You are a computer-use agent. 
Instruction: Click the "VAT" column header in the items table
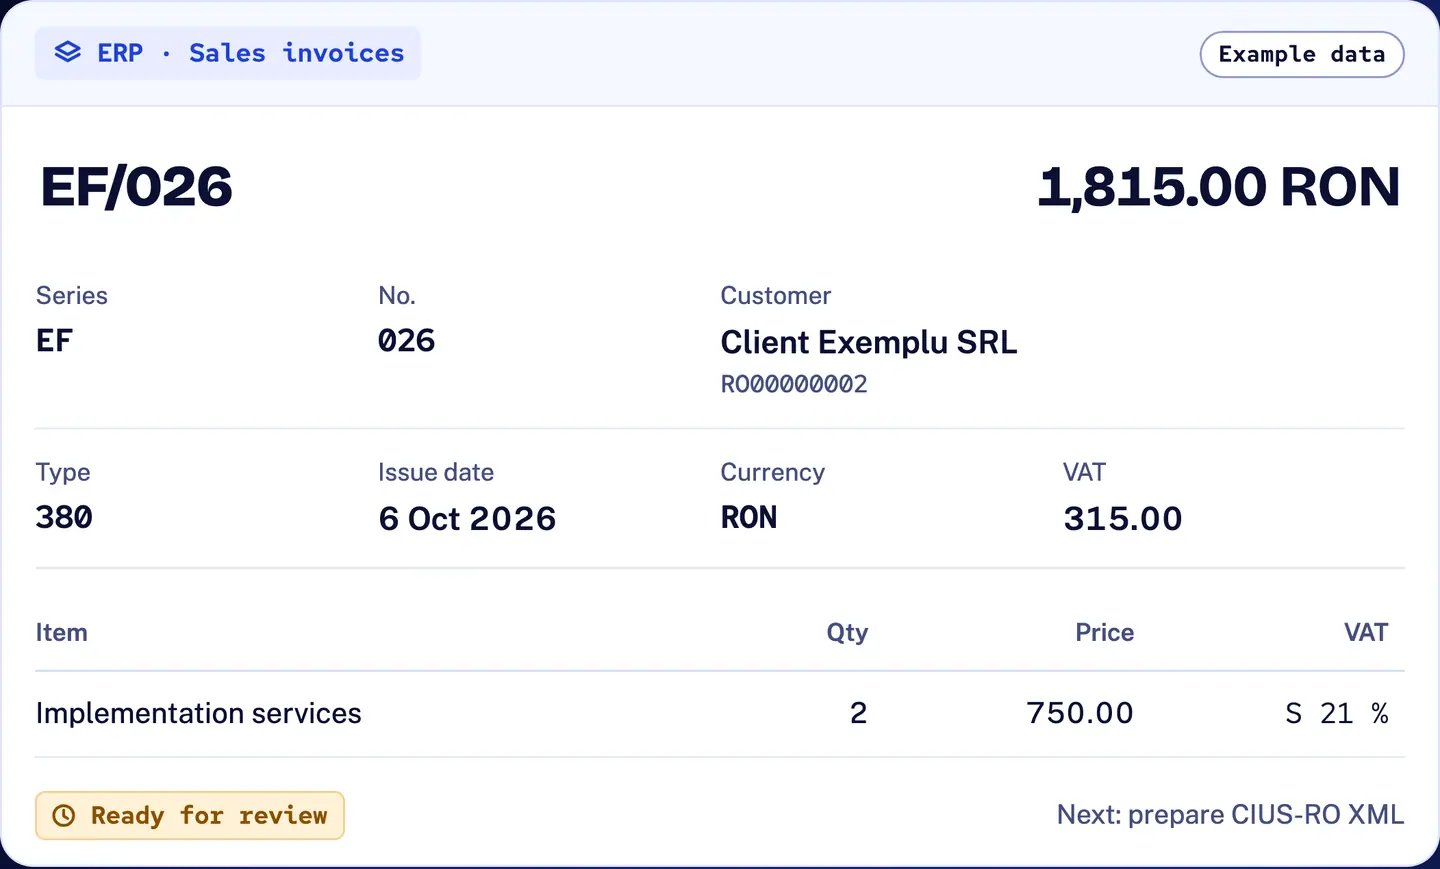click(1366, 633)
